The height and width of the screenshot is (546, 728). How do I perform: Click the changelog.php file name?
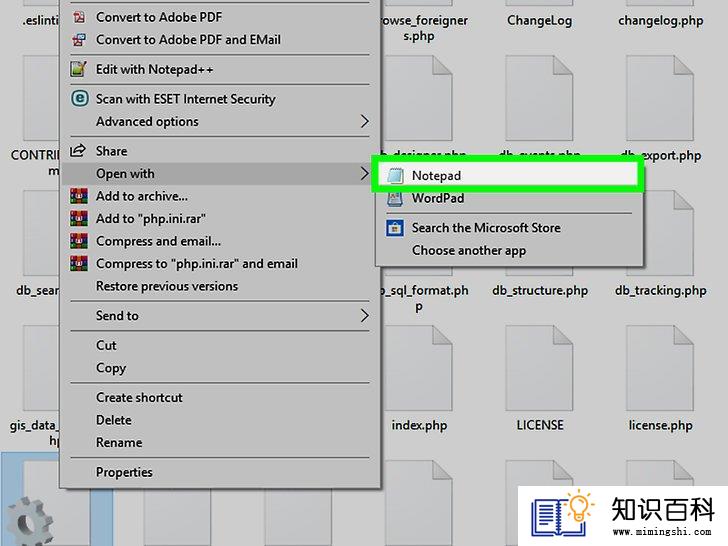[x=660, y=21]
